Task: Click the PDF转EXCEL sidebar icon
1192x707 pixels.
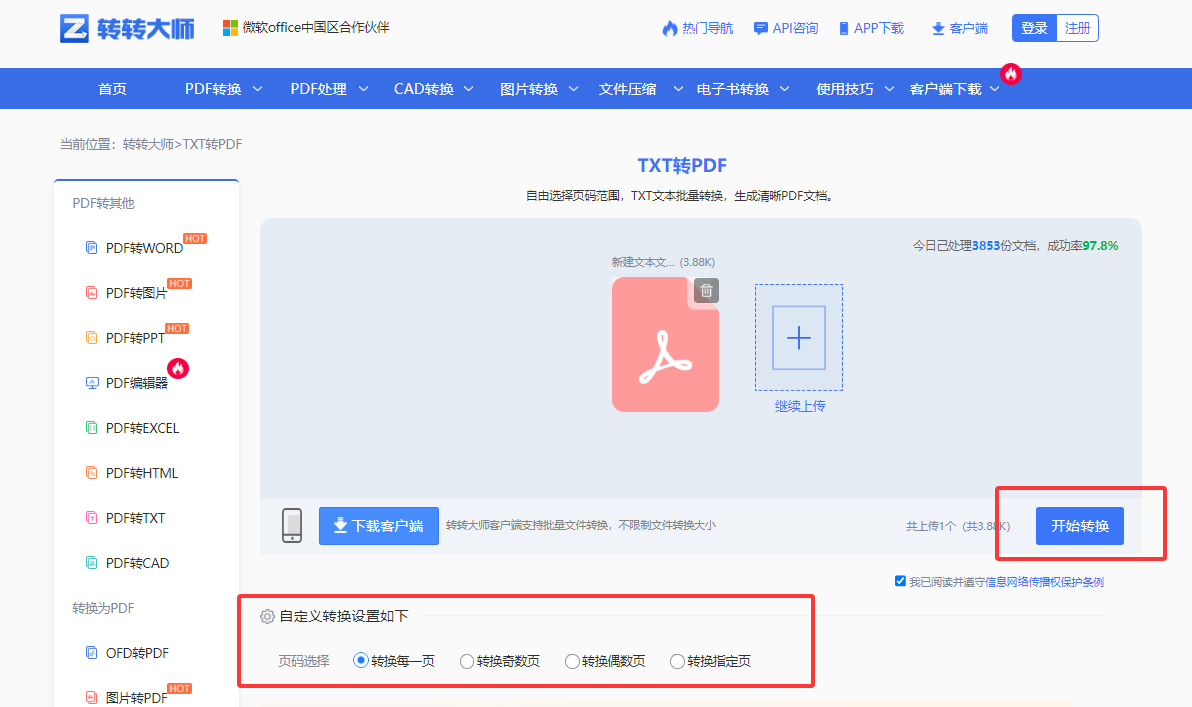Action: tap(91, 428)
